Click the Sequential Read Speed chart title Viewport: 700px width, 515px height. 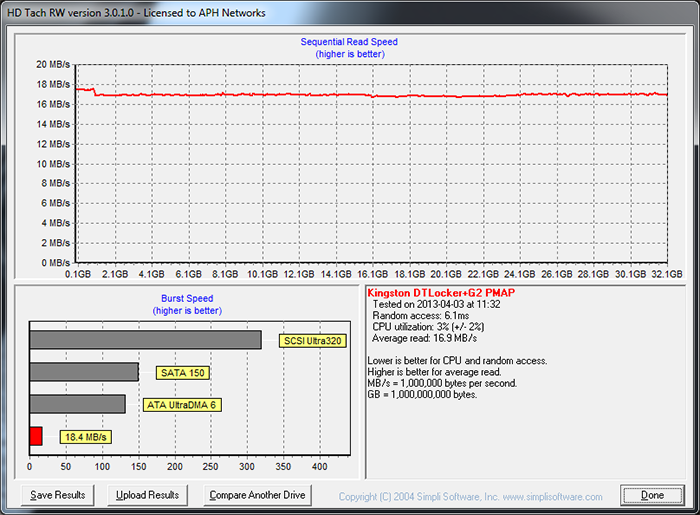coord(349,42)
